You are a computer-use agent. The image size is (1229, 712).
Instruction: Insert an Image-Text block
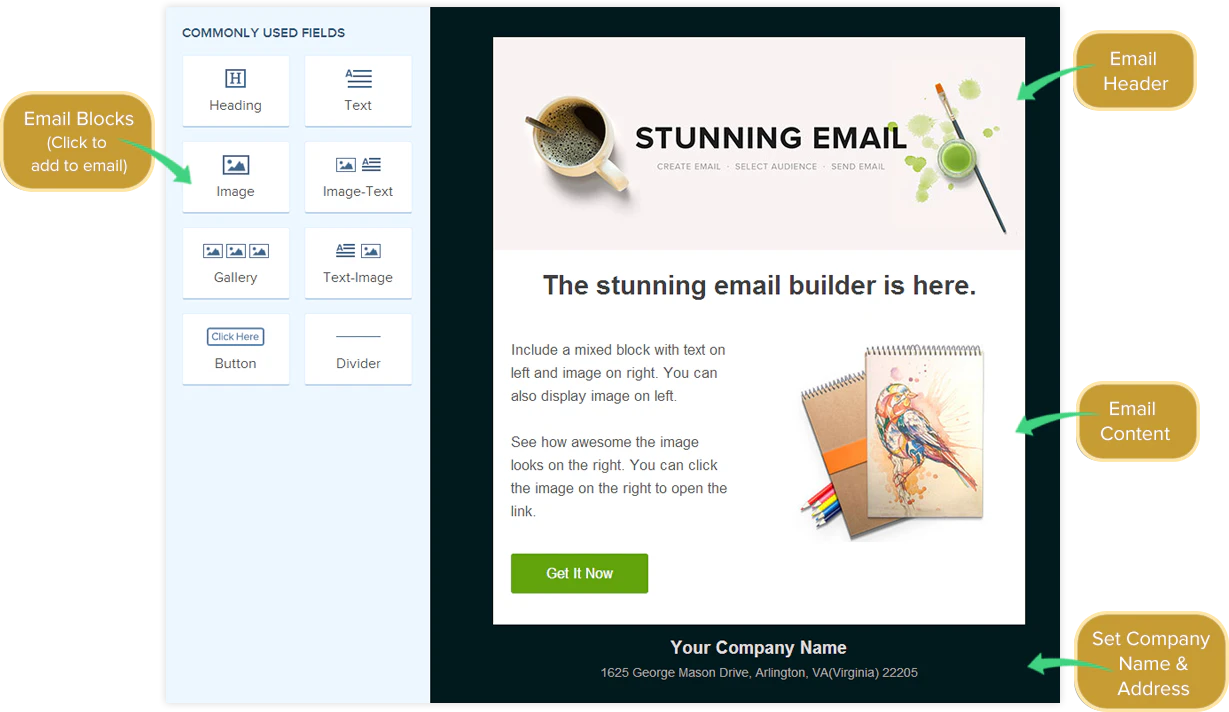(x=358, y=177)
